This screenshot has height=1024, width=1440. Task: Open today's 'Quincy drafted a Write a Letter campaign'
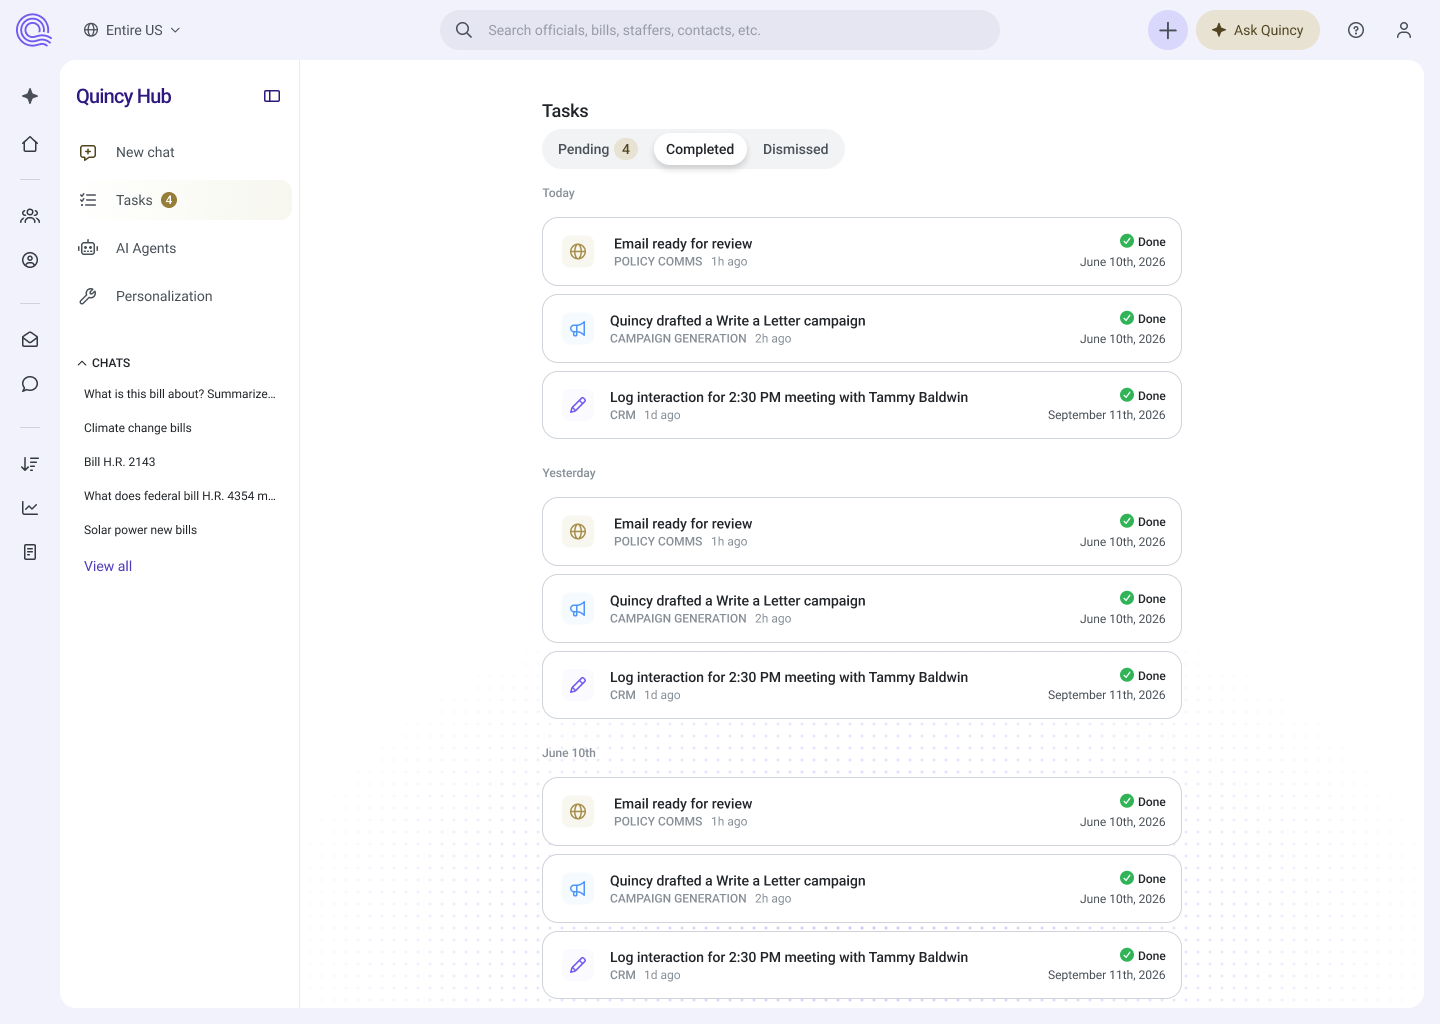tap(862, 329)
